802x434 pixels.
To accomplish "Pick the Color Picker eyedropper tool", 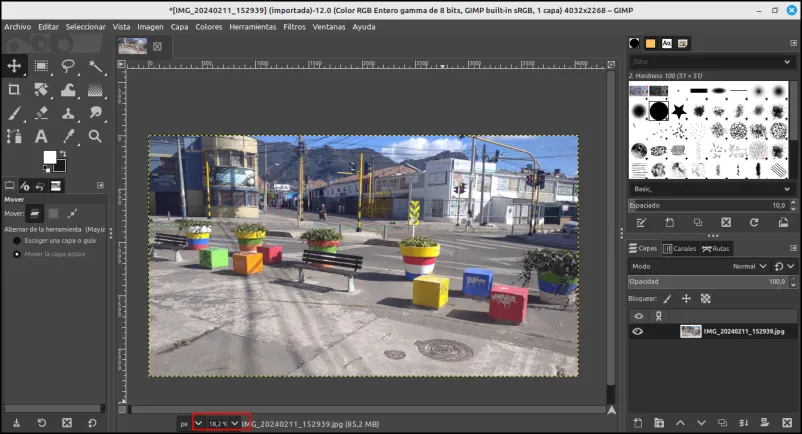I will pyautogui.click(x=68, y=136).
